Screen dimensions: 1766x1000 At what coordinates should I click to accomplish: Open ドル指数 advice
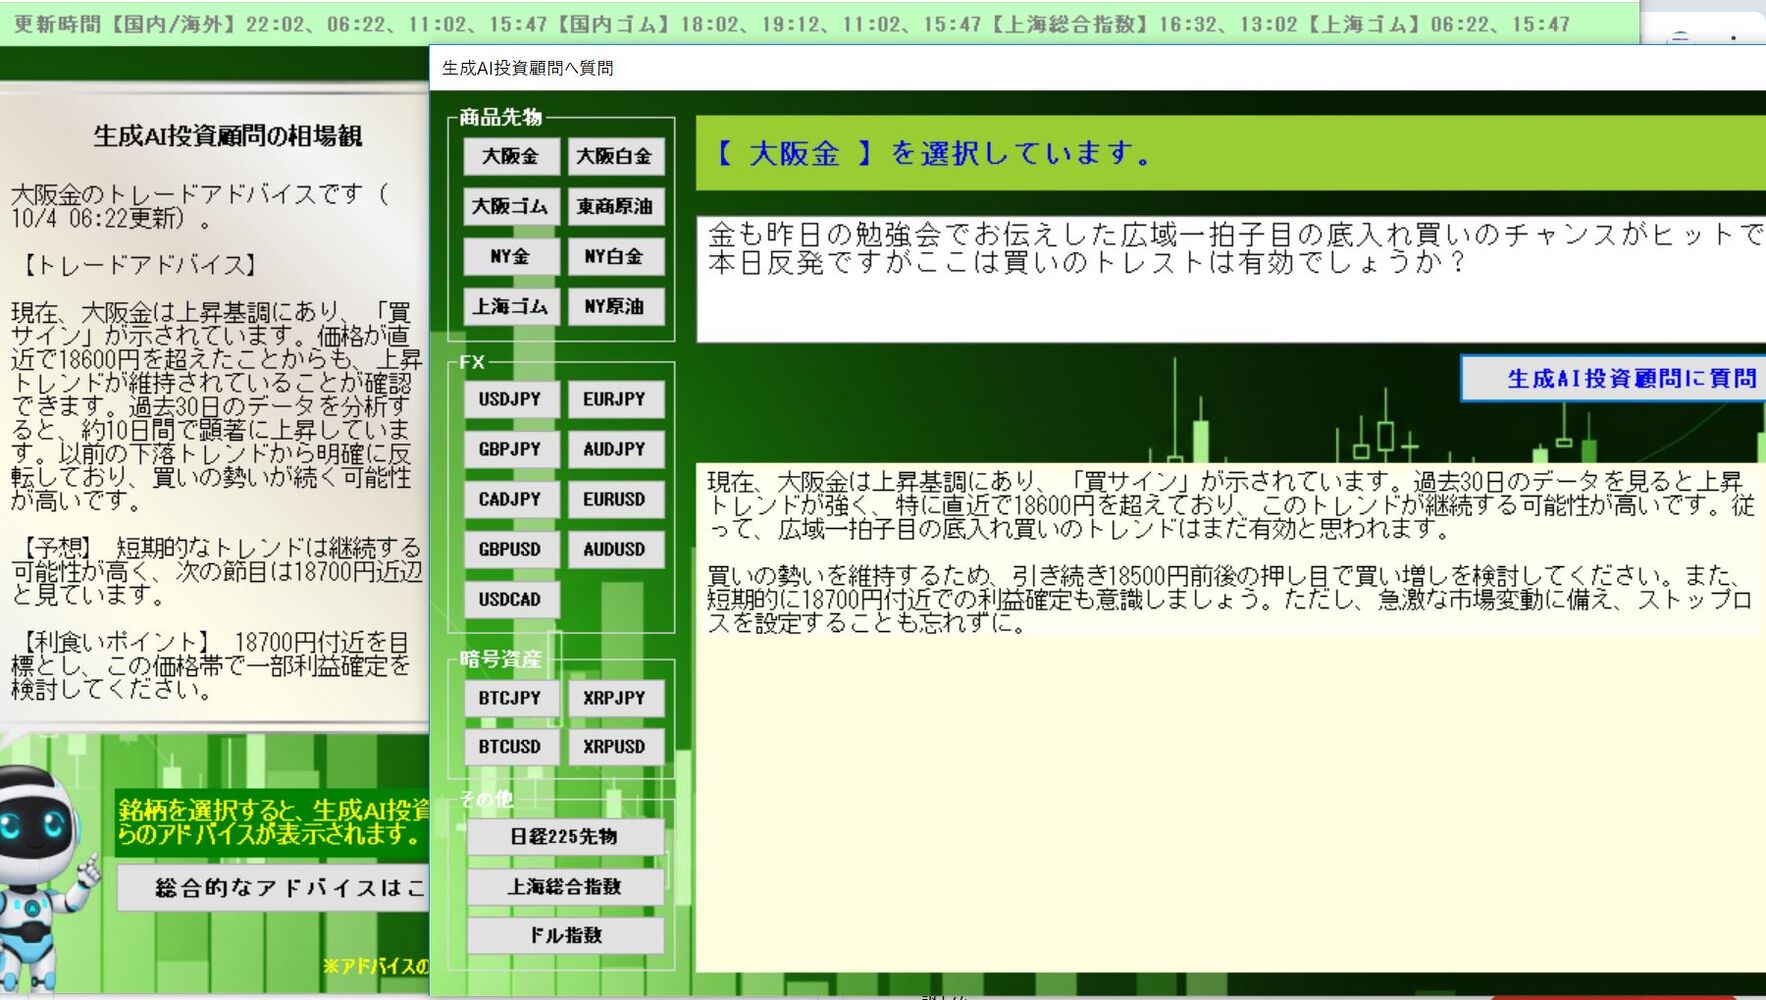tap(565, 935)
